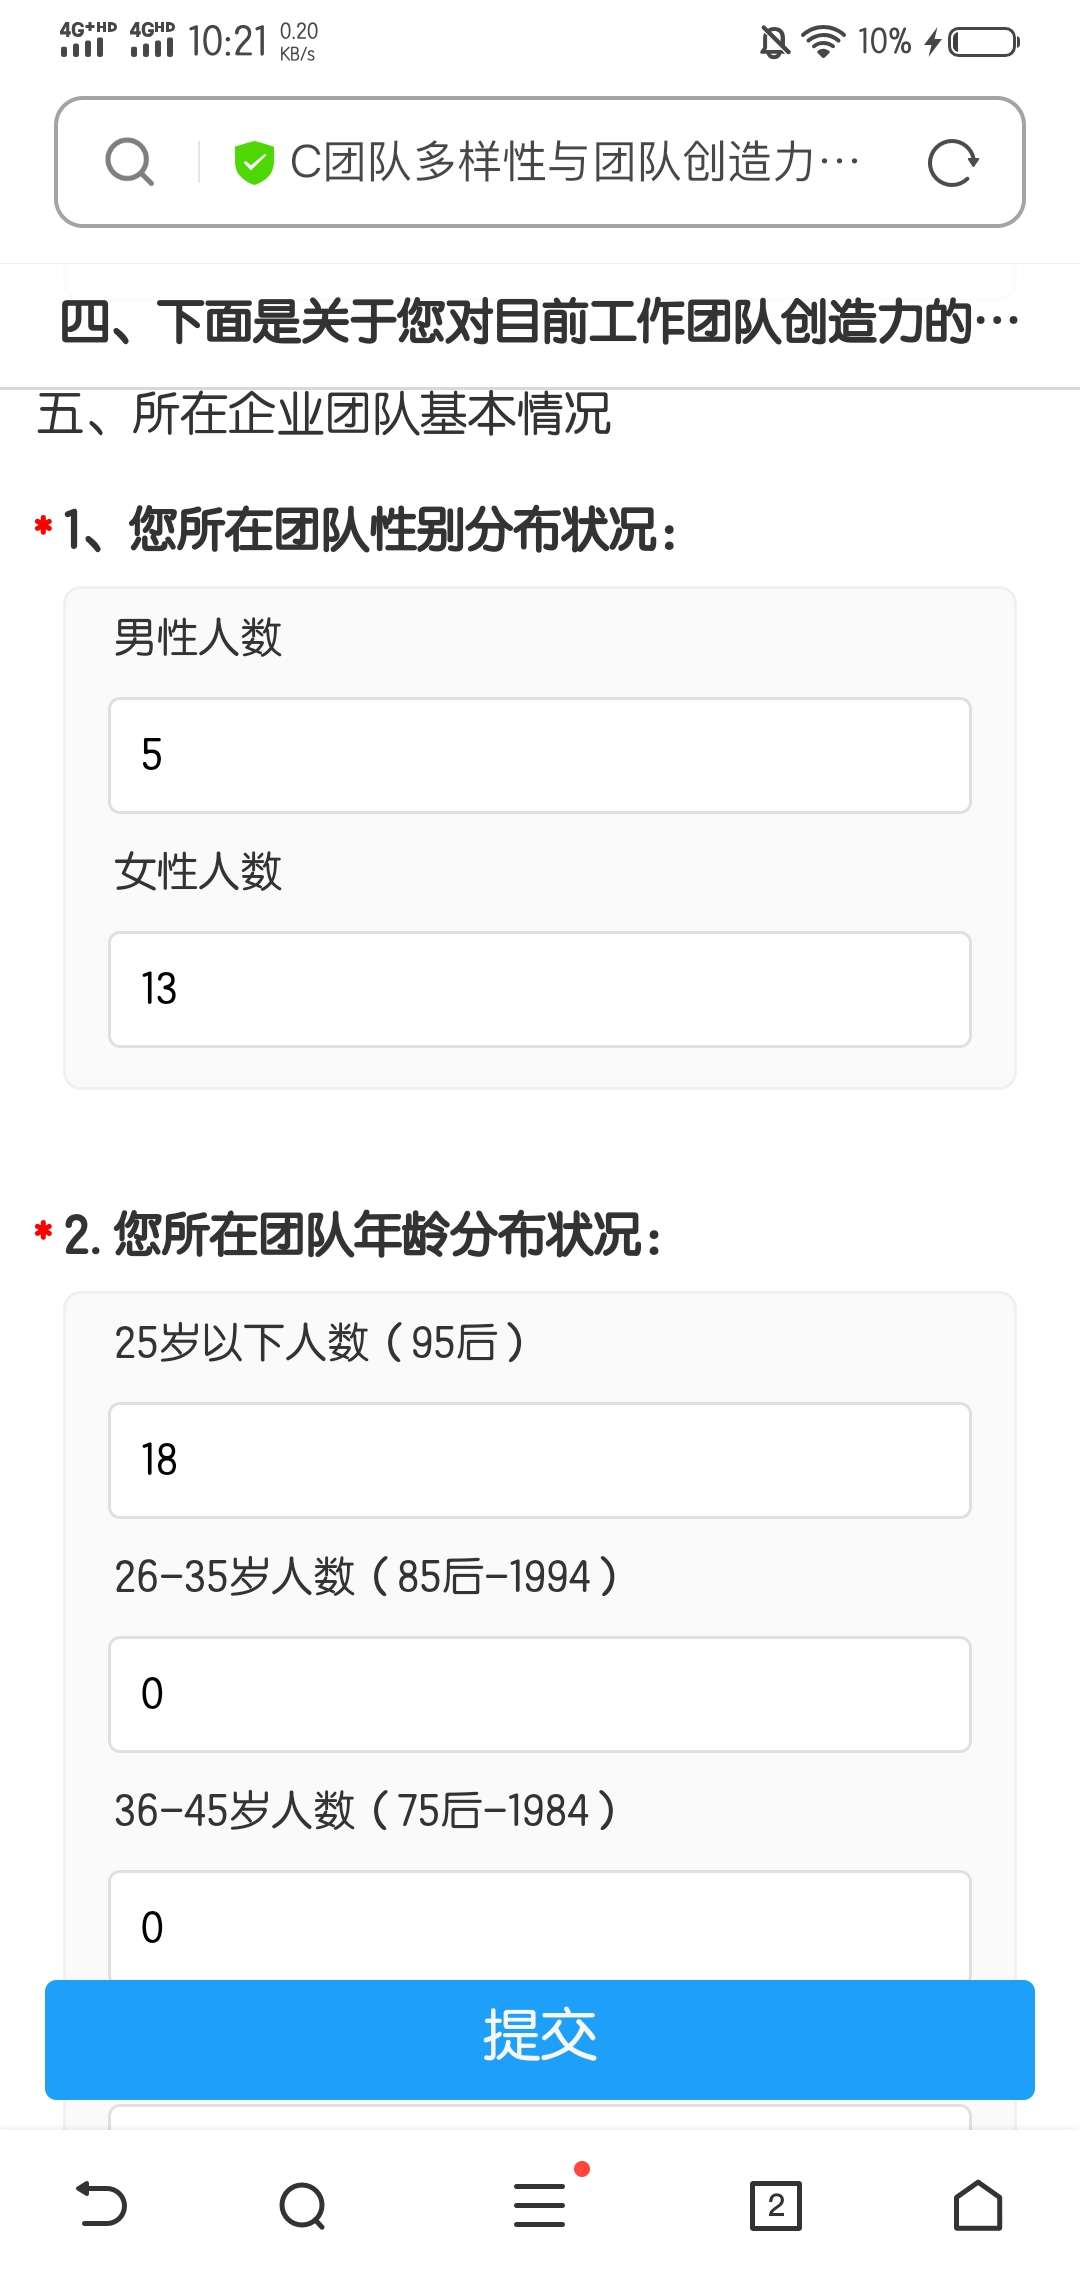The width and height of the screenshot is (1080, 2280).
Task: Tap the green security shield icon
Action: point(254,163)
